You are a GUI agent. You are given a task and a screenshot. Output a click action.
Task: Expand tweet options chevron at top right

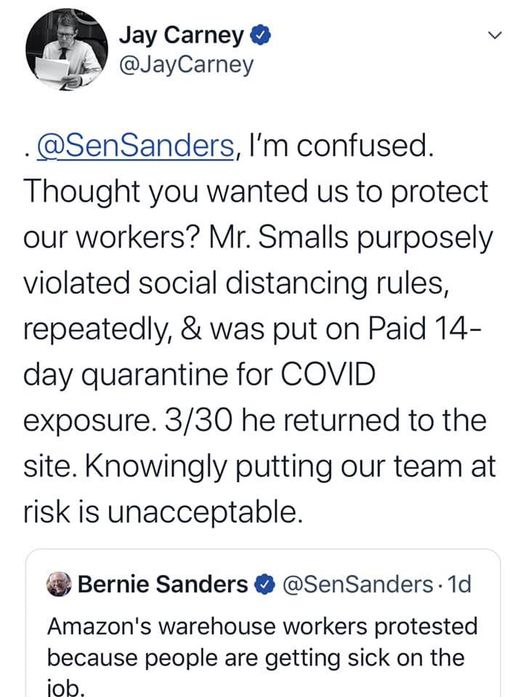[494, 35]
